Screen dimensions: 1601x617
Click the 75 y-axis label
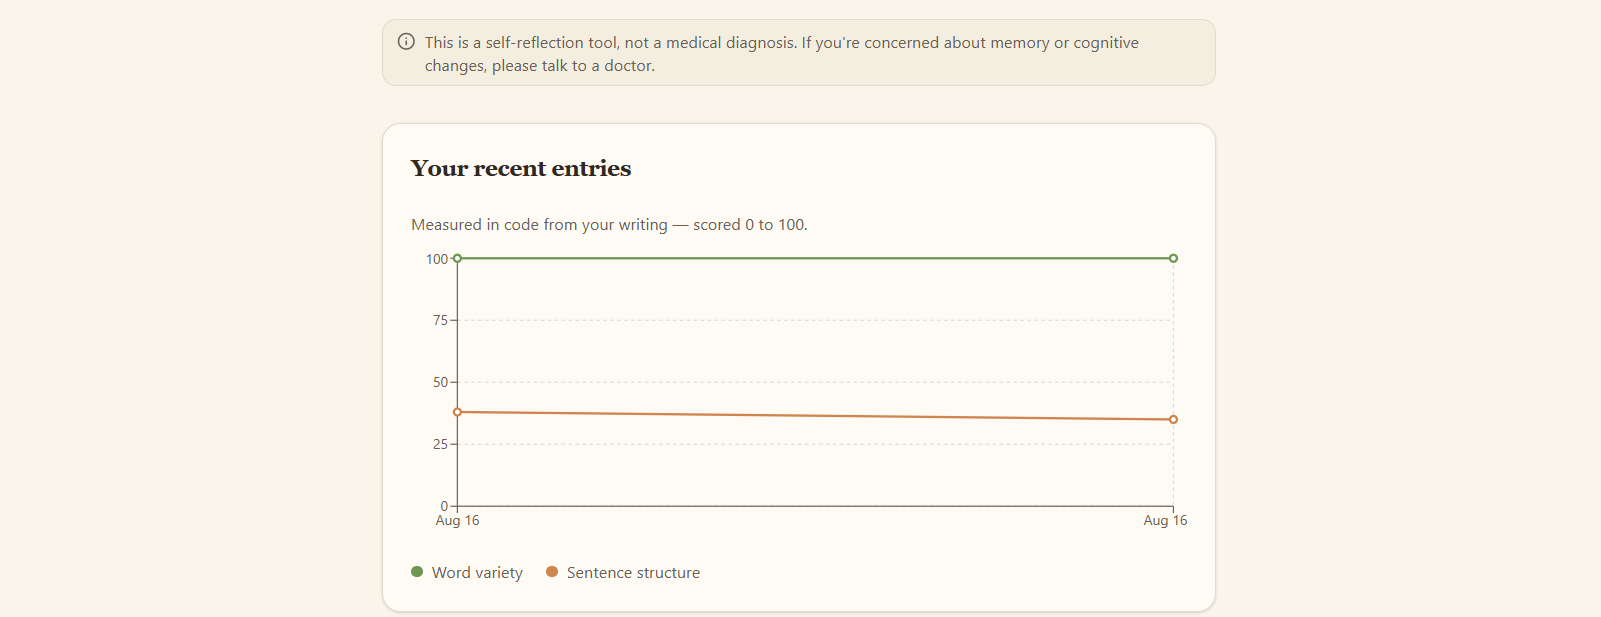(x=440, y=320)
